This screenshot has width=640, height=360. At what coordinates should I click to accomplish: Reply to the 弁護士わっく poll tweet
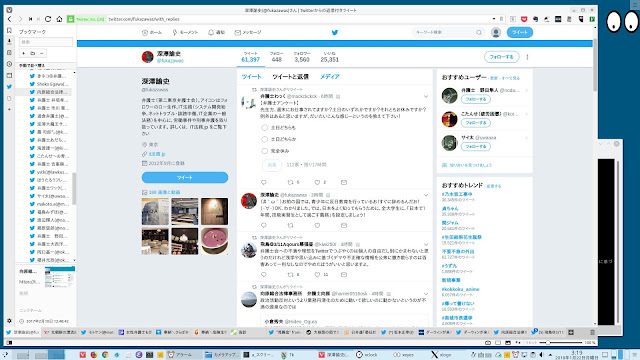pos(264,182)
